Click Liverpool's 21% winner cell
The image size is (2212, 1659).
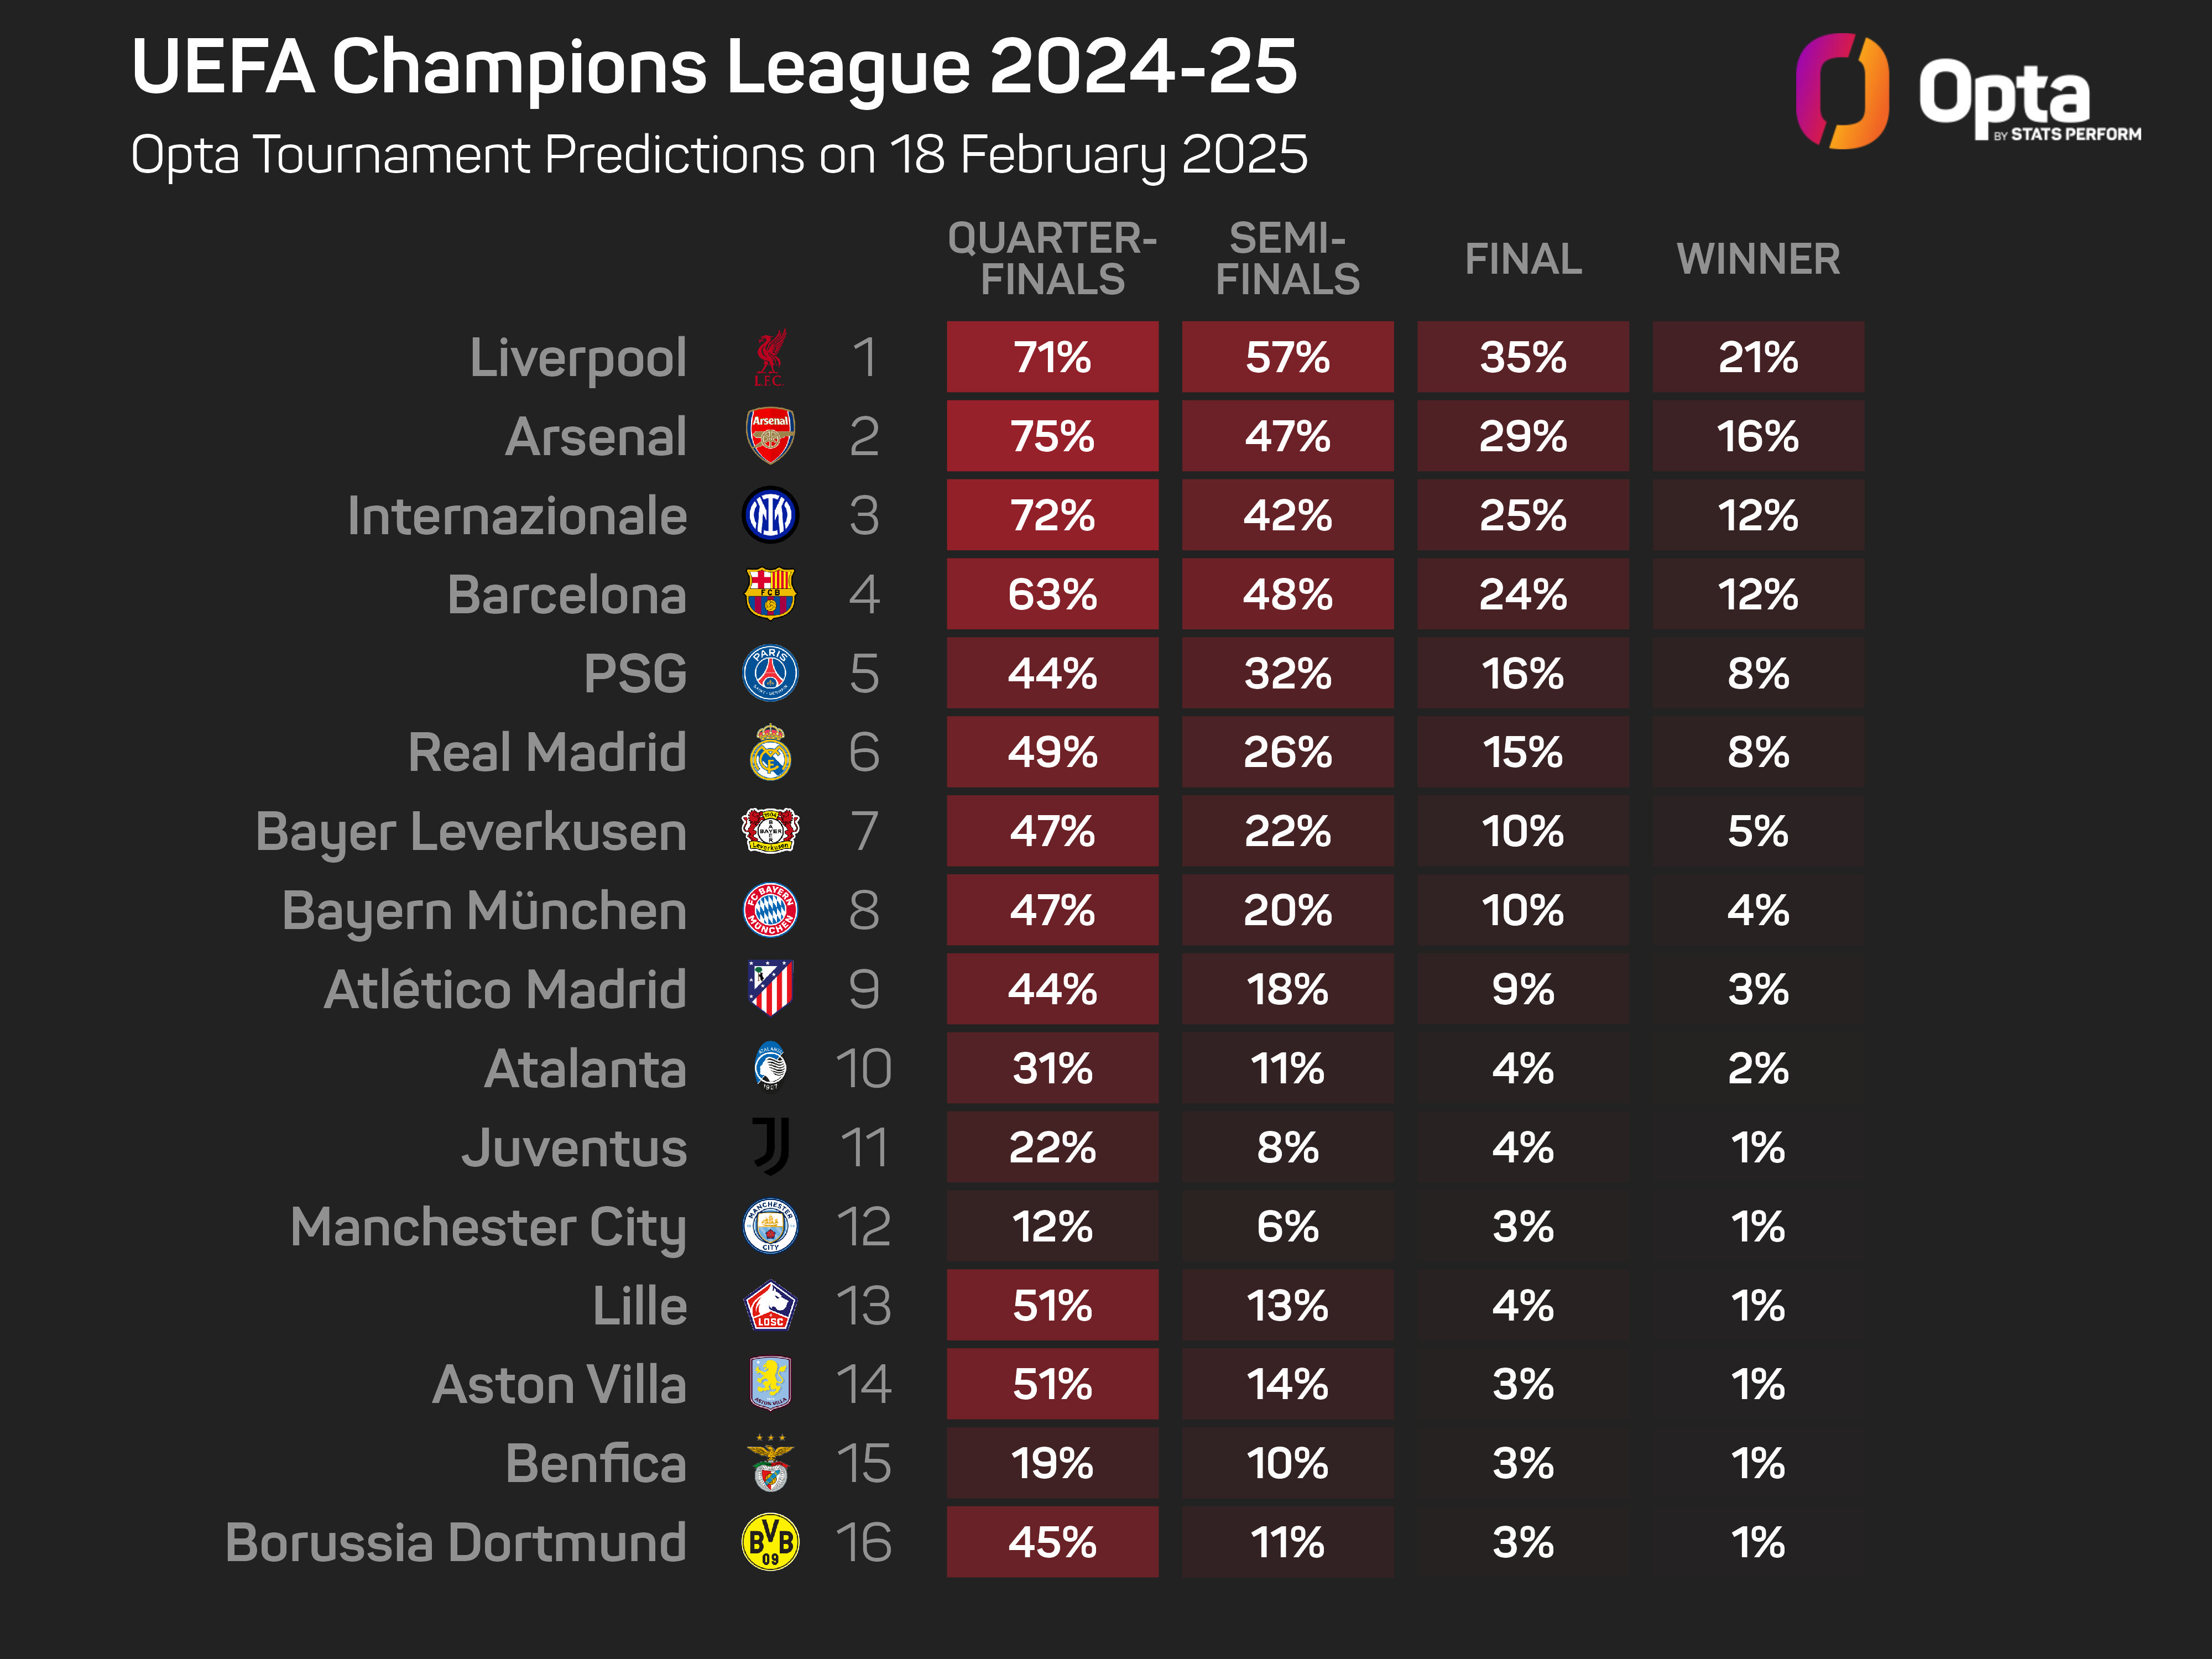(x=1758, y=357)
